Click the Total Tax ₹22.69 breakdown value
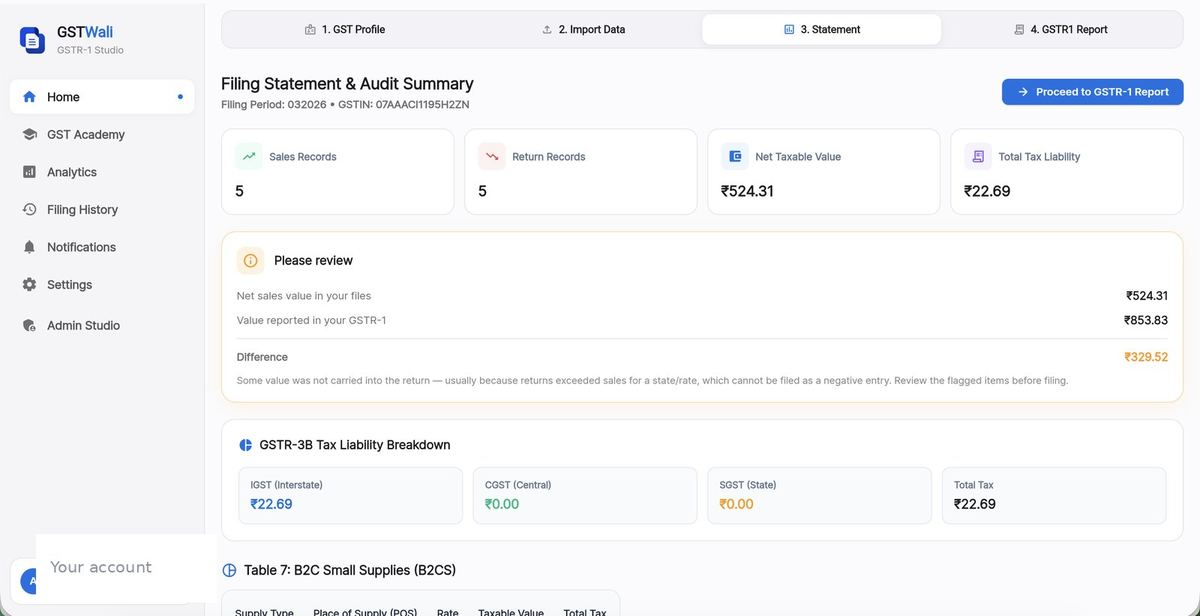Viewport: 1200px width, 616px height. pos(975,504)
